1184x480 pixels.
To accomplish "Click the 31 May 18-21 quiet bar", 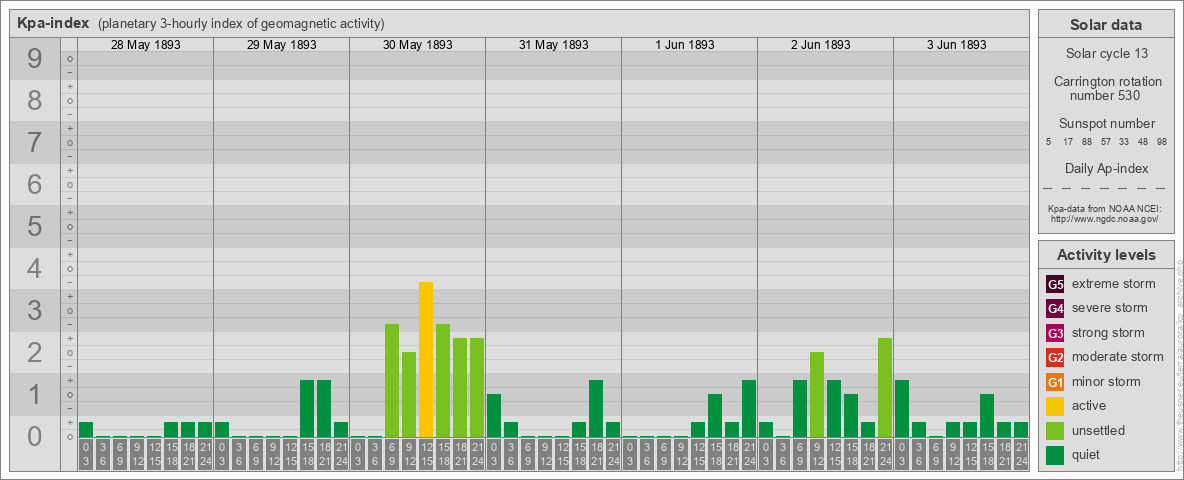I will 596,408.
